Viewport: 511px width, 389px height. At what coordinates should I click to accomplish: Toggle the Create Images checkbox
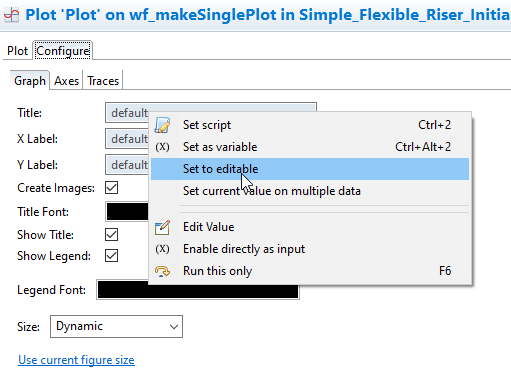111,188
